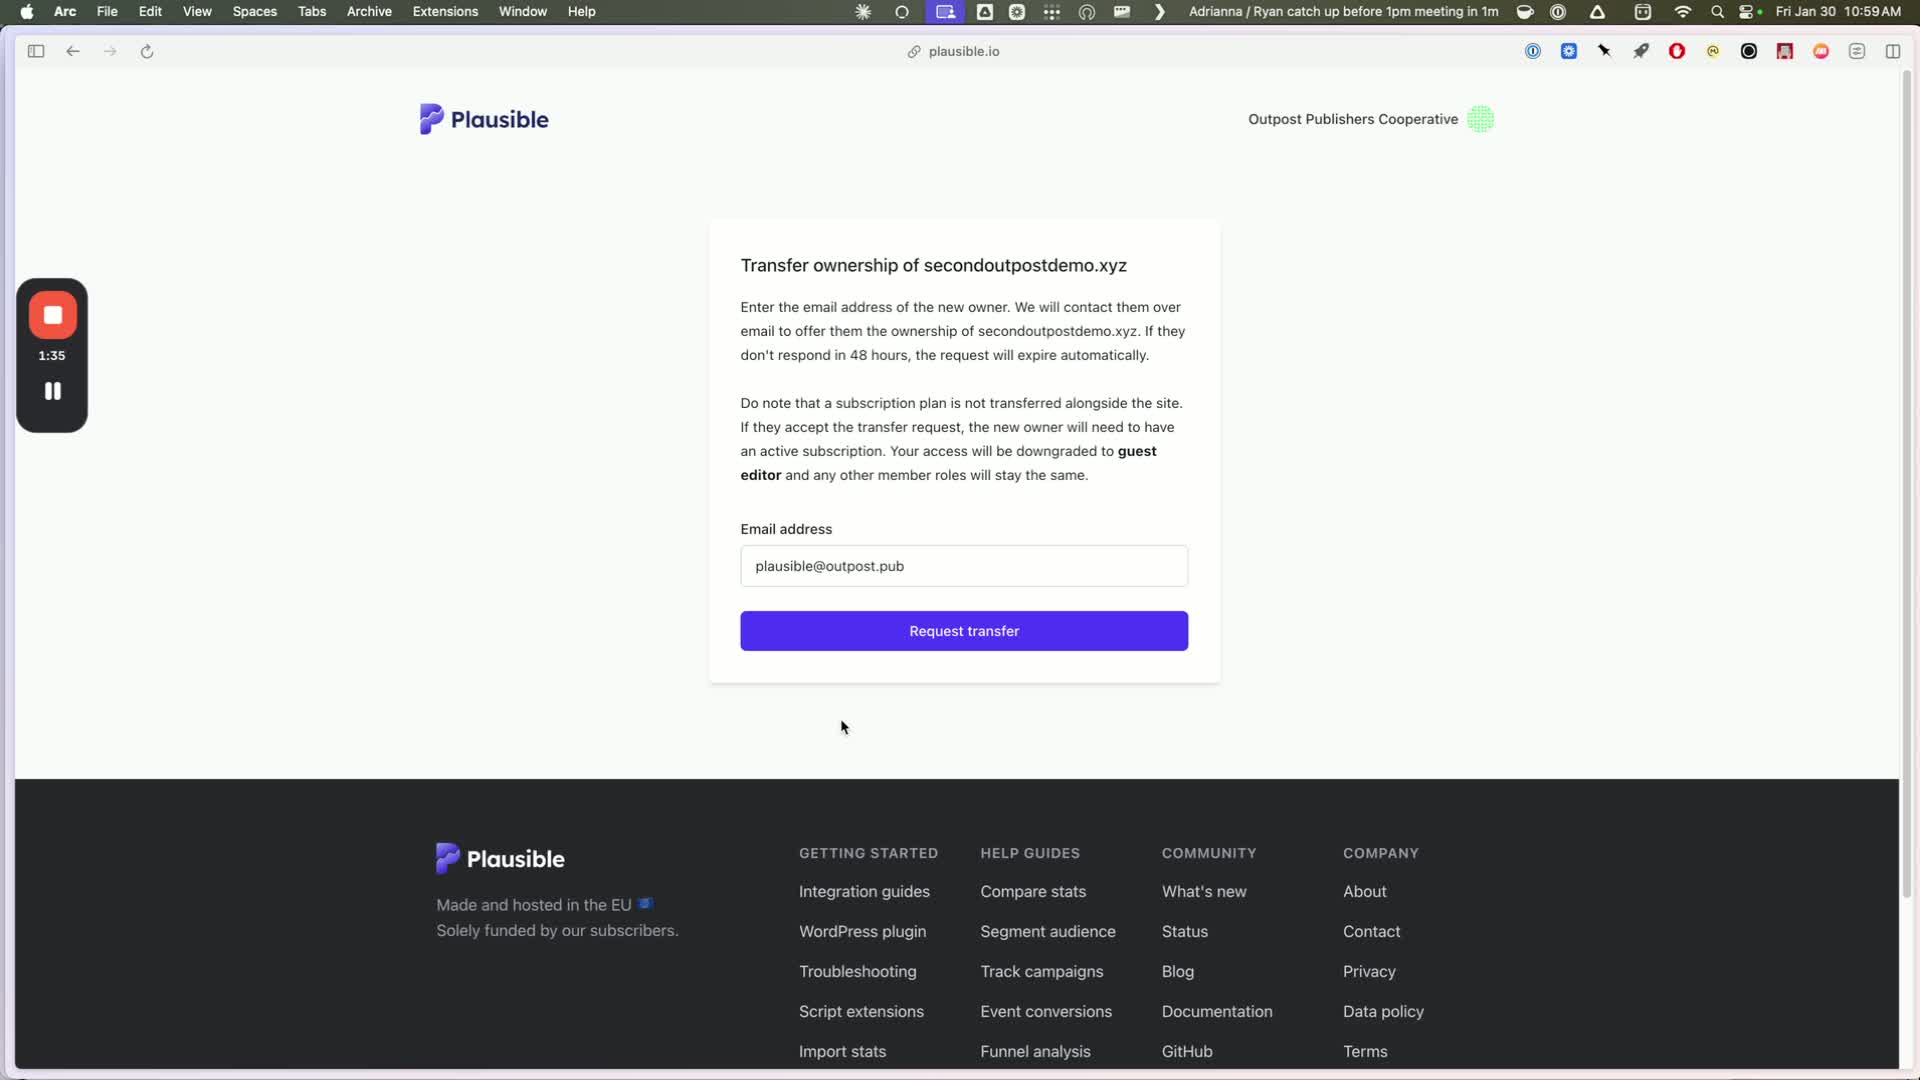
Task: Open the File menu
Action: (x=107, y=12)
